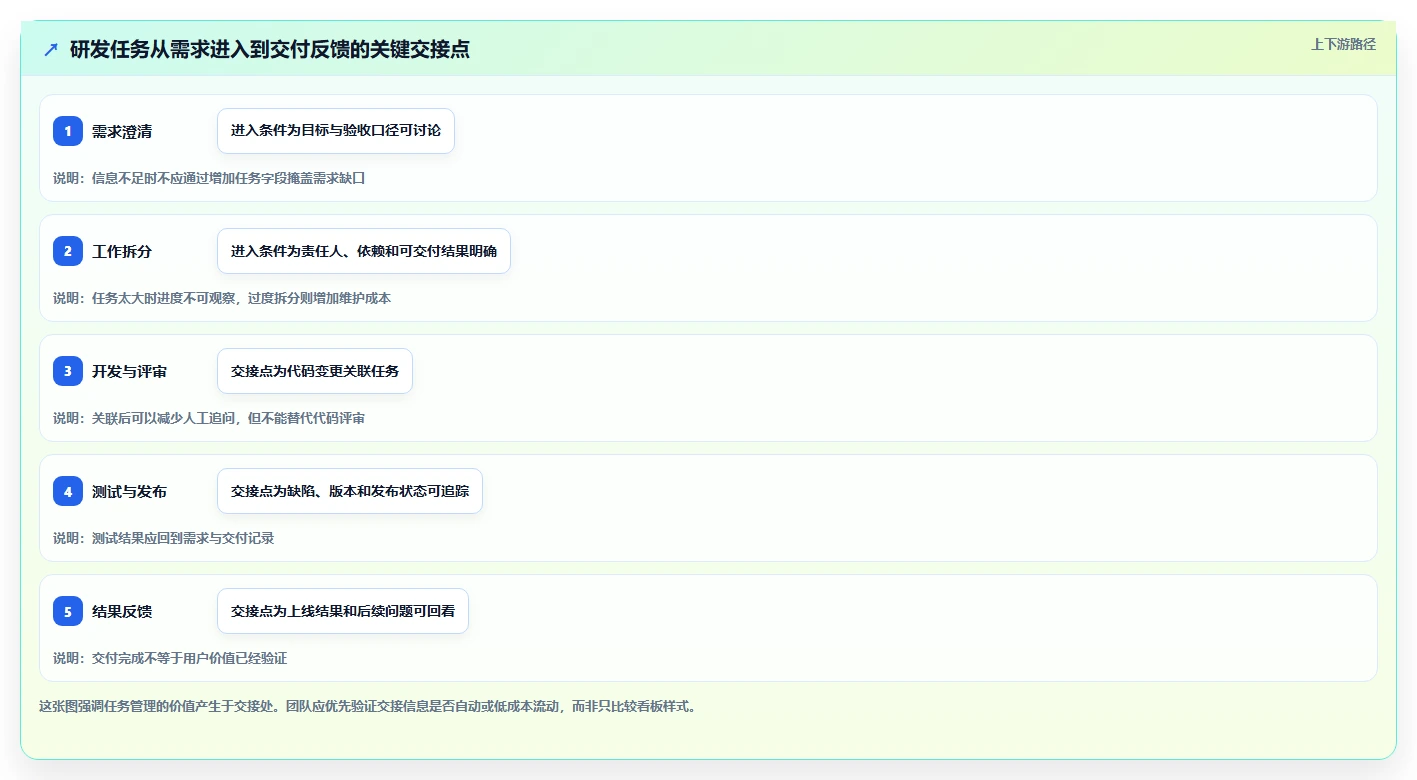
Task: Click step number badge 4
Action: [x=68, y=491]
